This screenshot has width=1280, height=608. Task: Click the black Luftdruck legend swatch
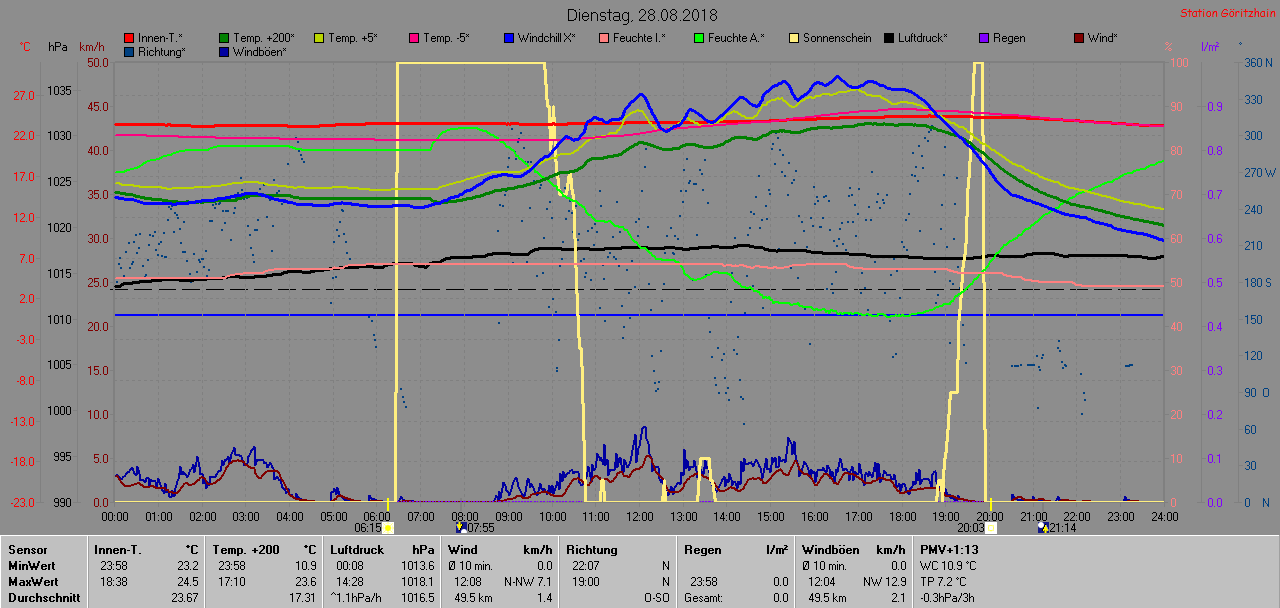889,38
